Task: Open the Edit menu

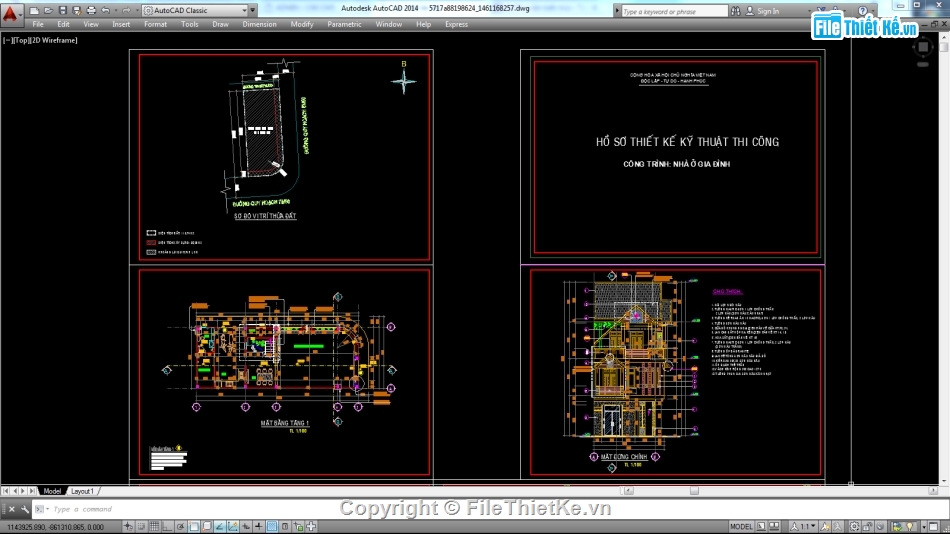Action: [x=63, y=24]
